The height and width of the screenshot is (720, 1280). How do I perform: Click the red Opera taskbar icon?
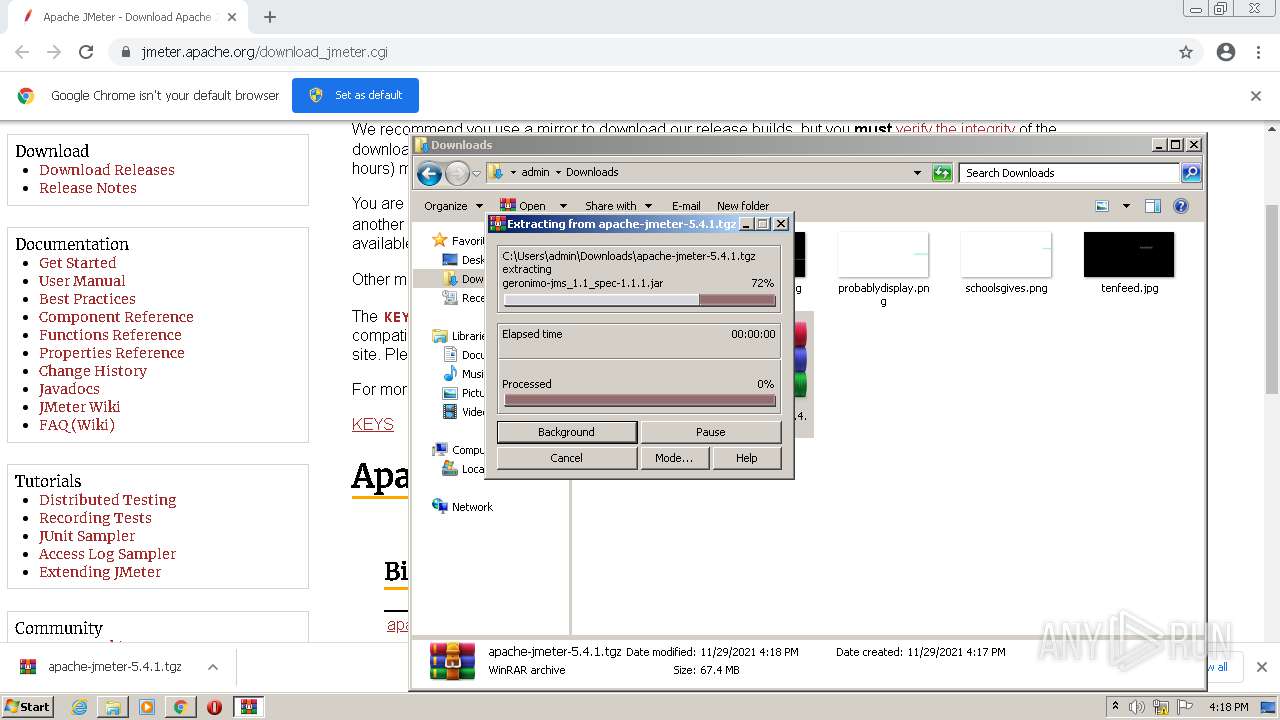[x=214, y=707]
